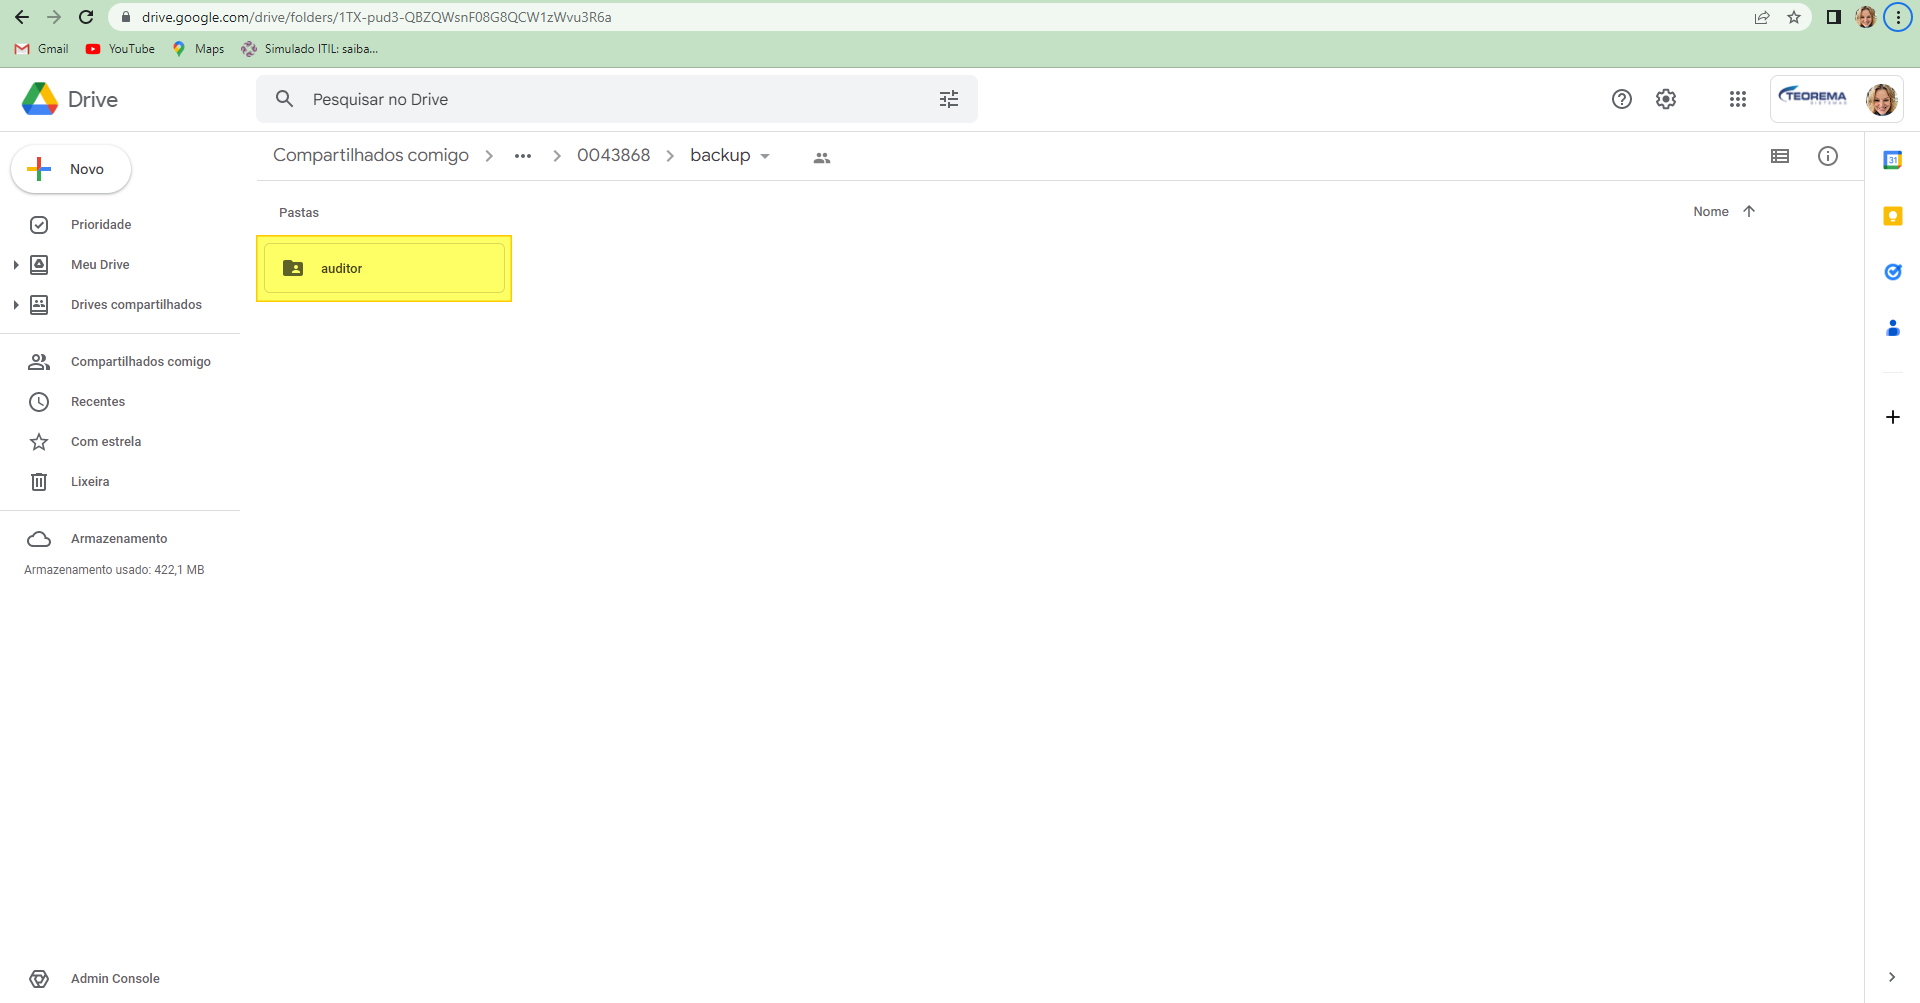This screenshot has width=1920, height=1003.
Task: Show hidden breadcrumb folders ellipsis
Action: tap(523, 156)
